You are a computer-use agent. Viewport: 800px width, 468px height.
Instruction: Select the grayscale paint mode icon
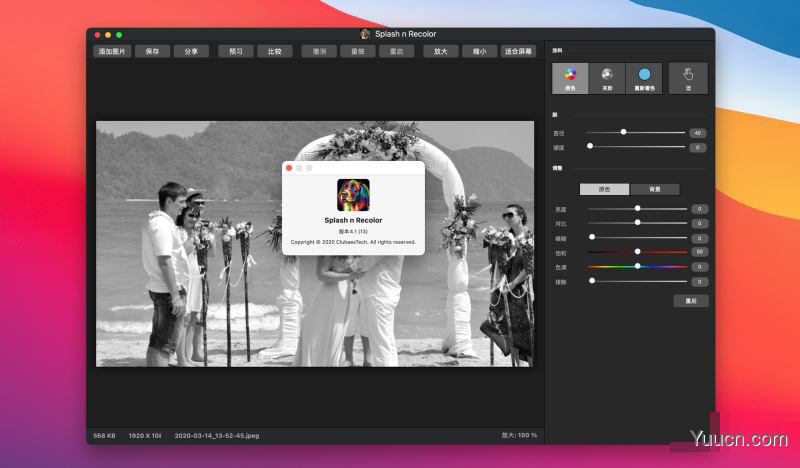pyautogui.click(x=607, y=78)
